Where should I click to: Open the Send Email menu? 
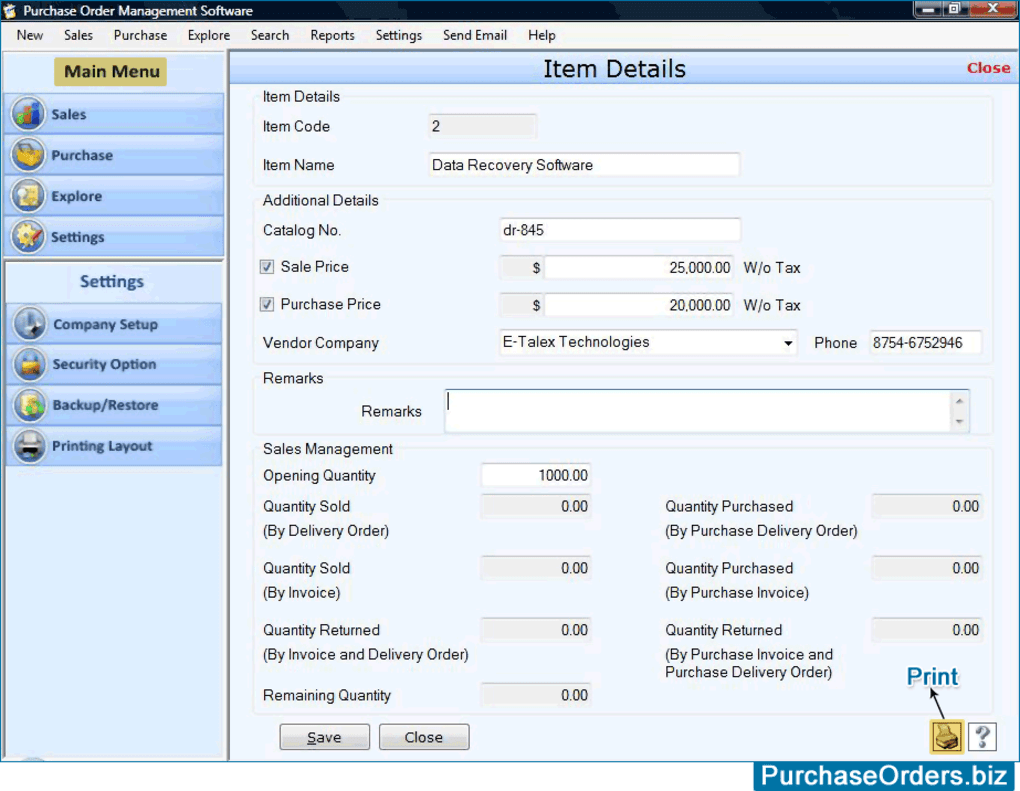(x=475, y=35)
